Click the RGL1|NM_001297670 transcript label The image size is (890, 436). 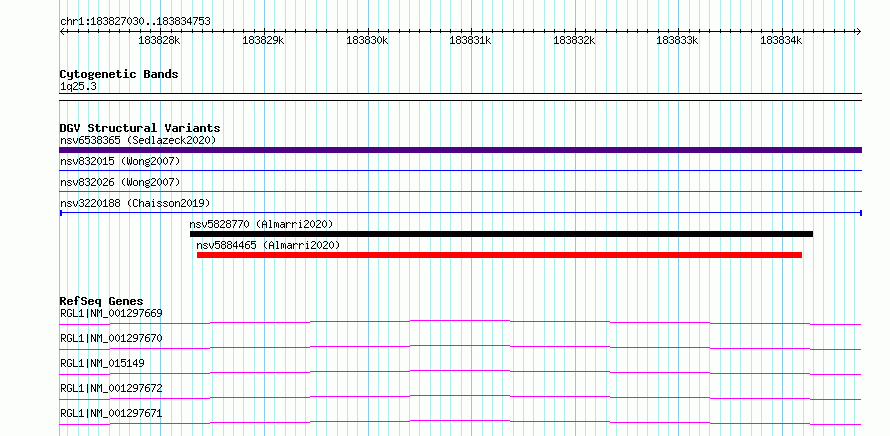[x=111, y=338]
